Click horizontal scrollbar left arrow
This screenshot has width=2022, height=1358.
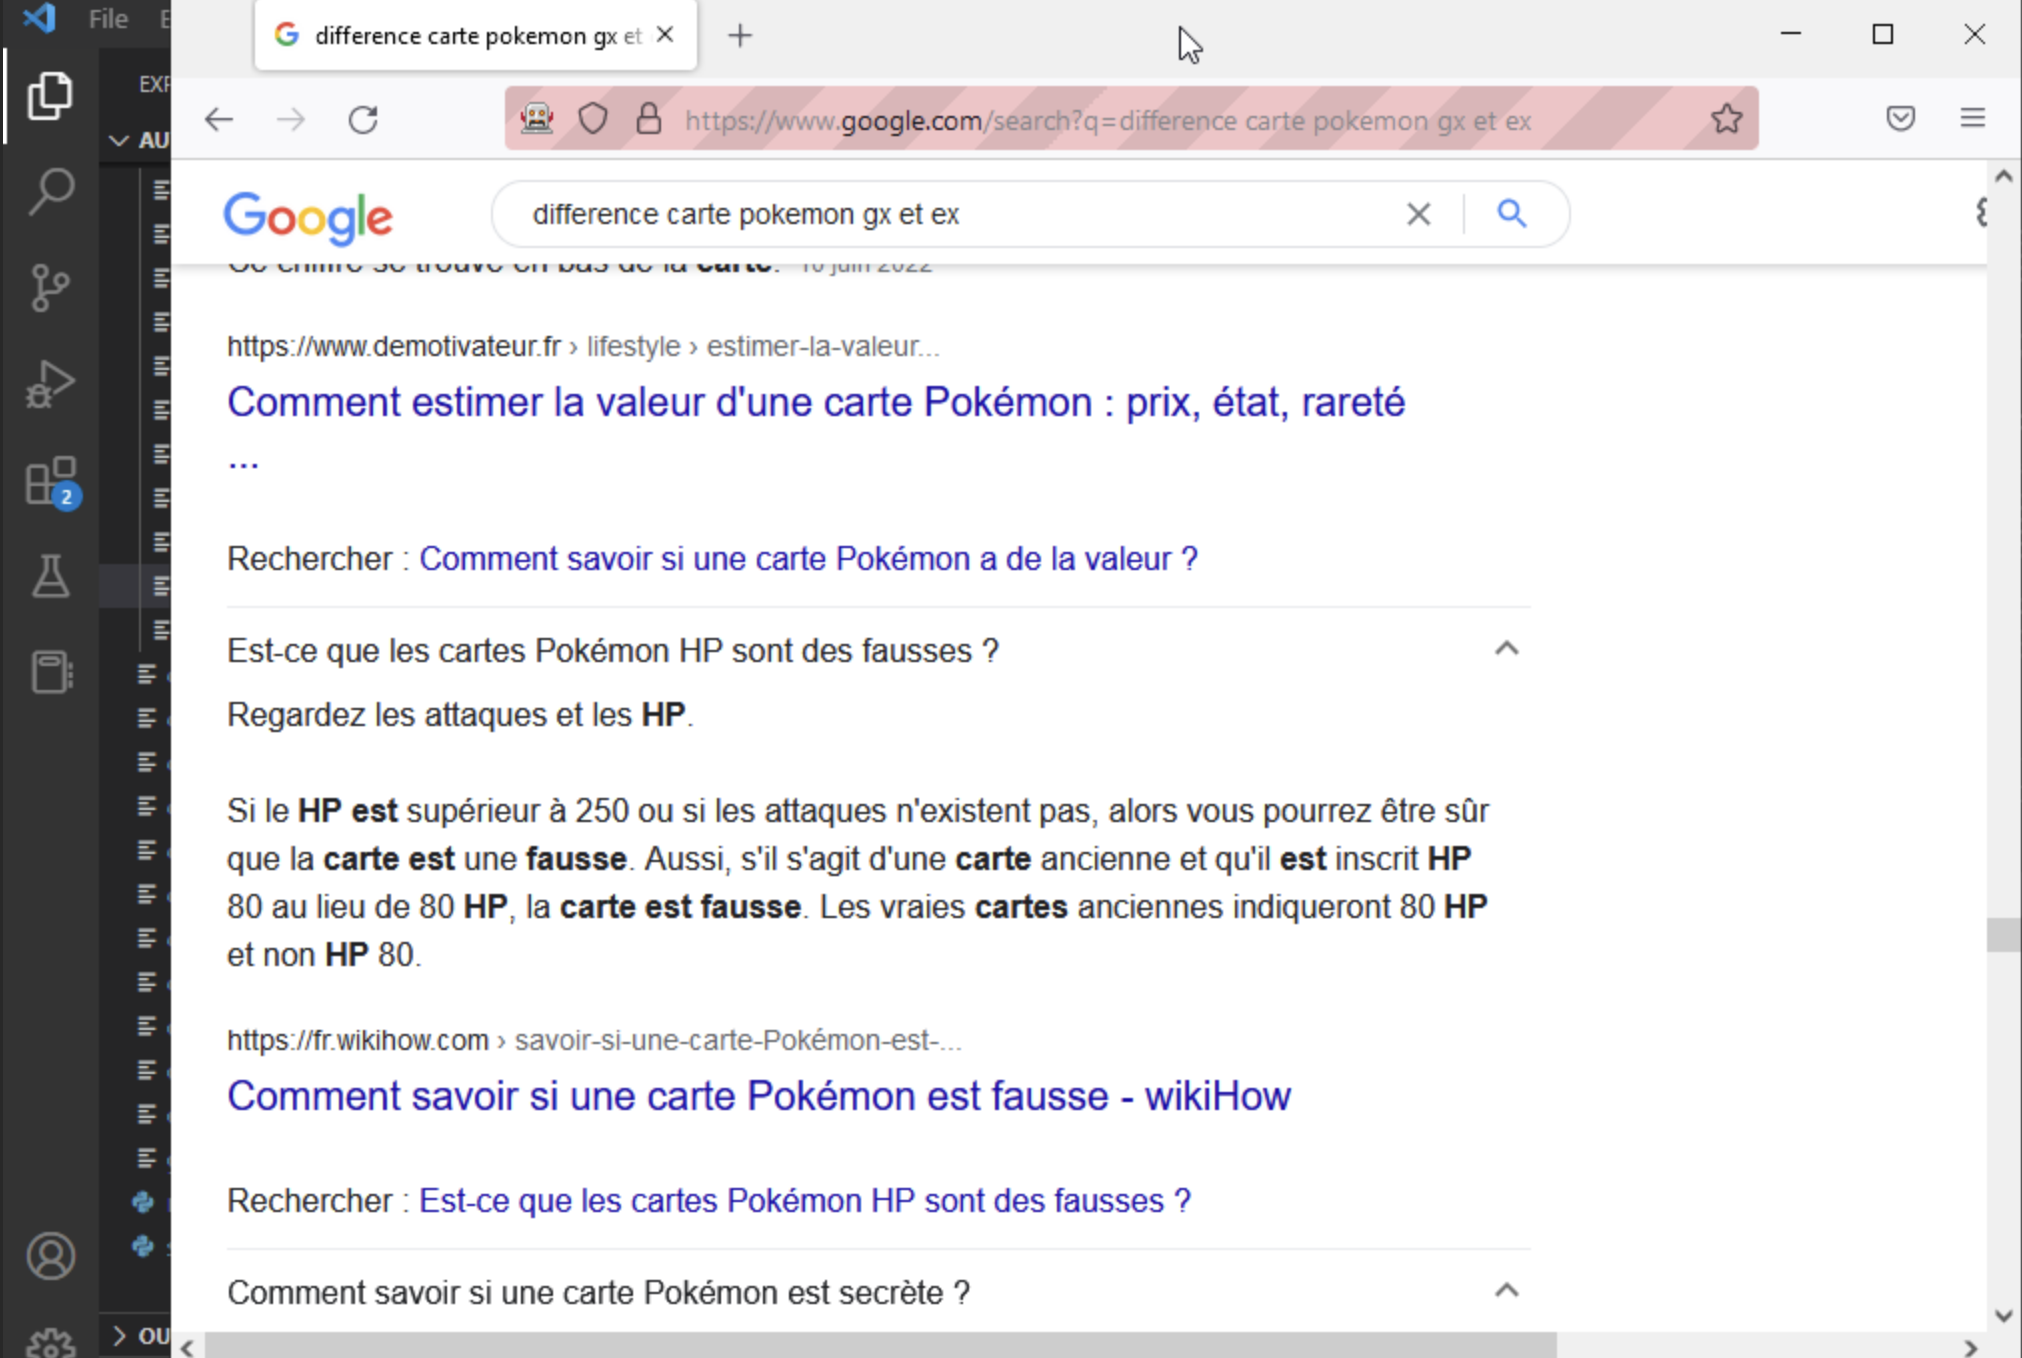coord(187,1347)
